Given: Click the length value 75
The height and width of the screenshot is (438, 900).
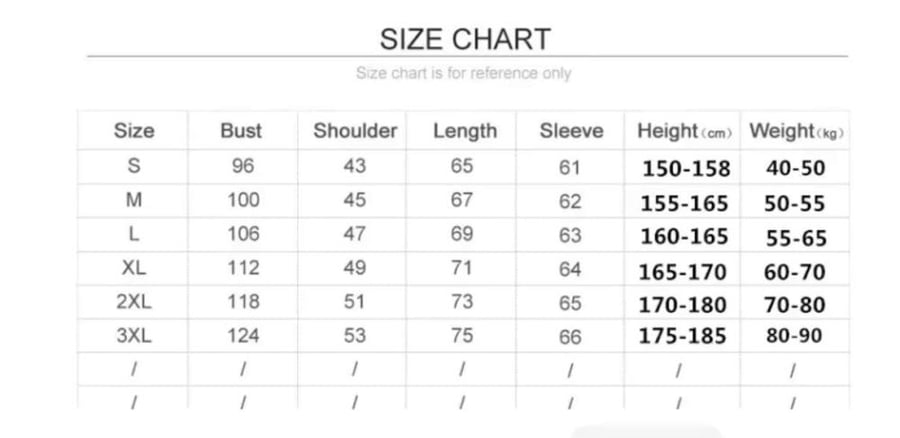Looking at the screenshot, I should (462, 335).
